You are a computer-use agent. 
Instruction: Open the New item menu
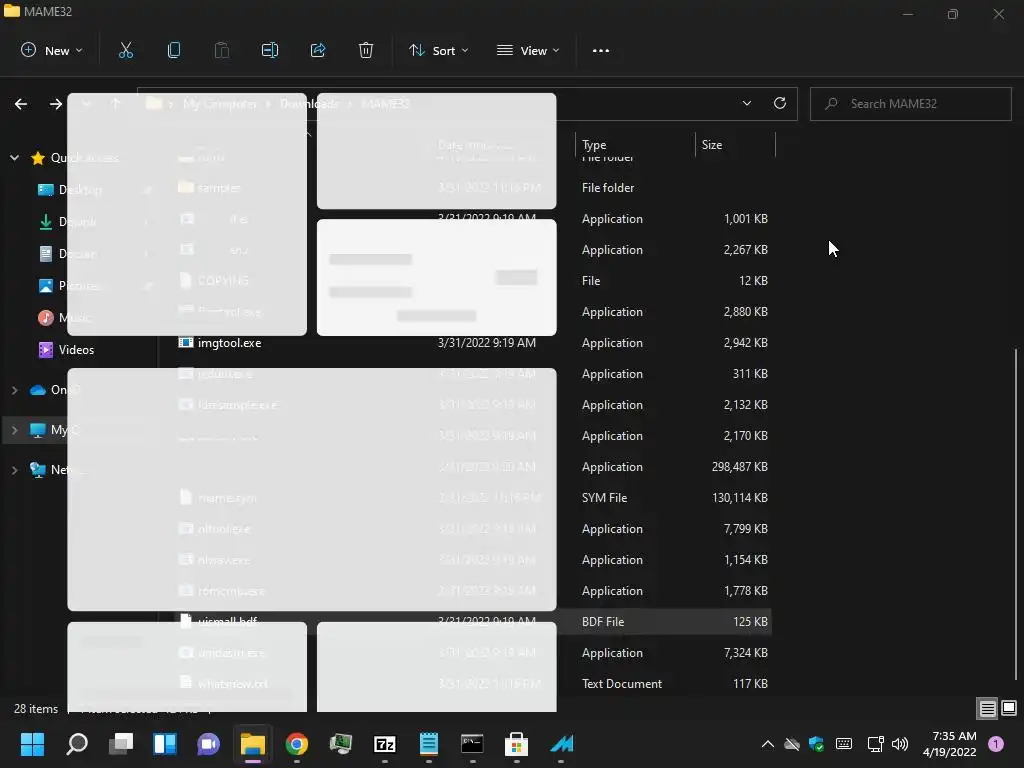[x=52, y=50]
